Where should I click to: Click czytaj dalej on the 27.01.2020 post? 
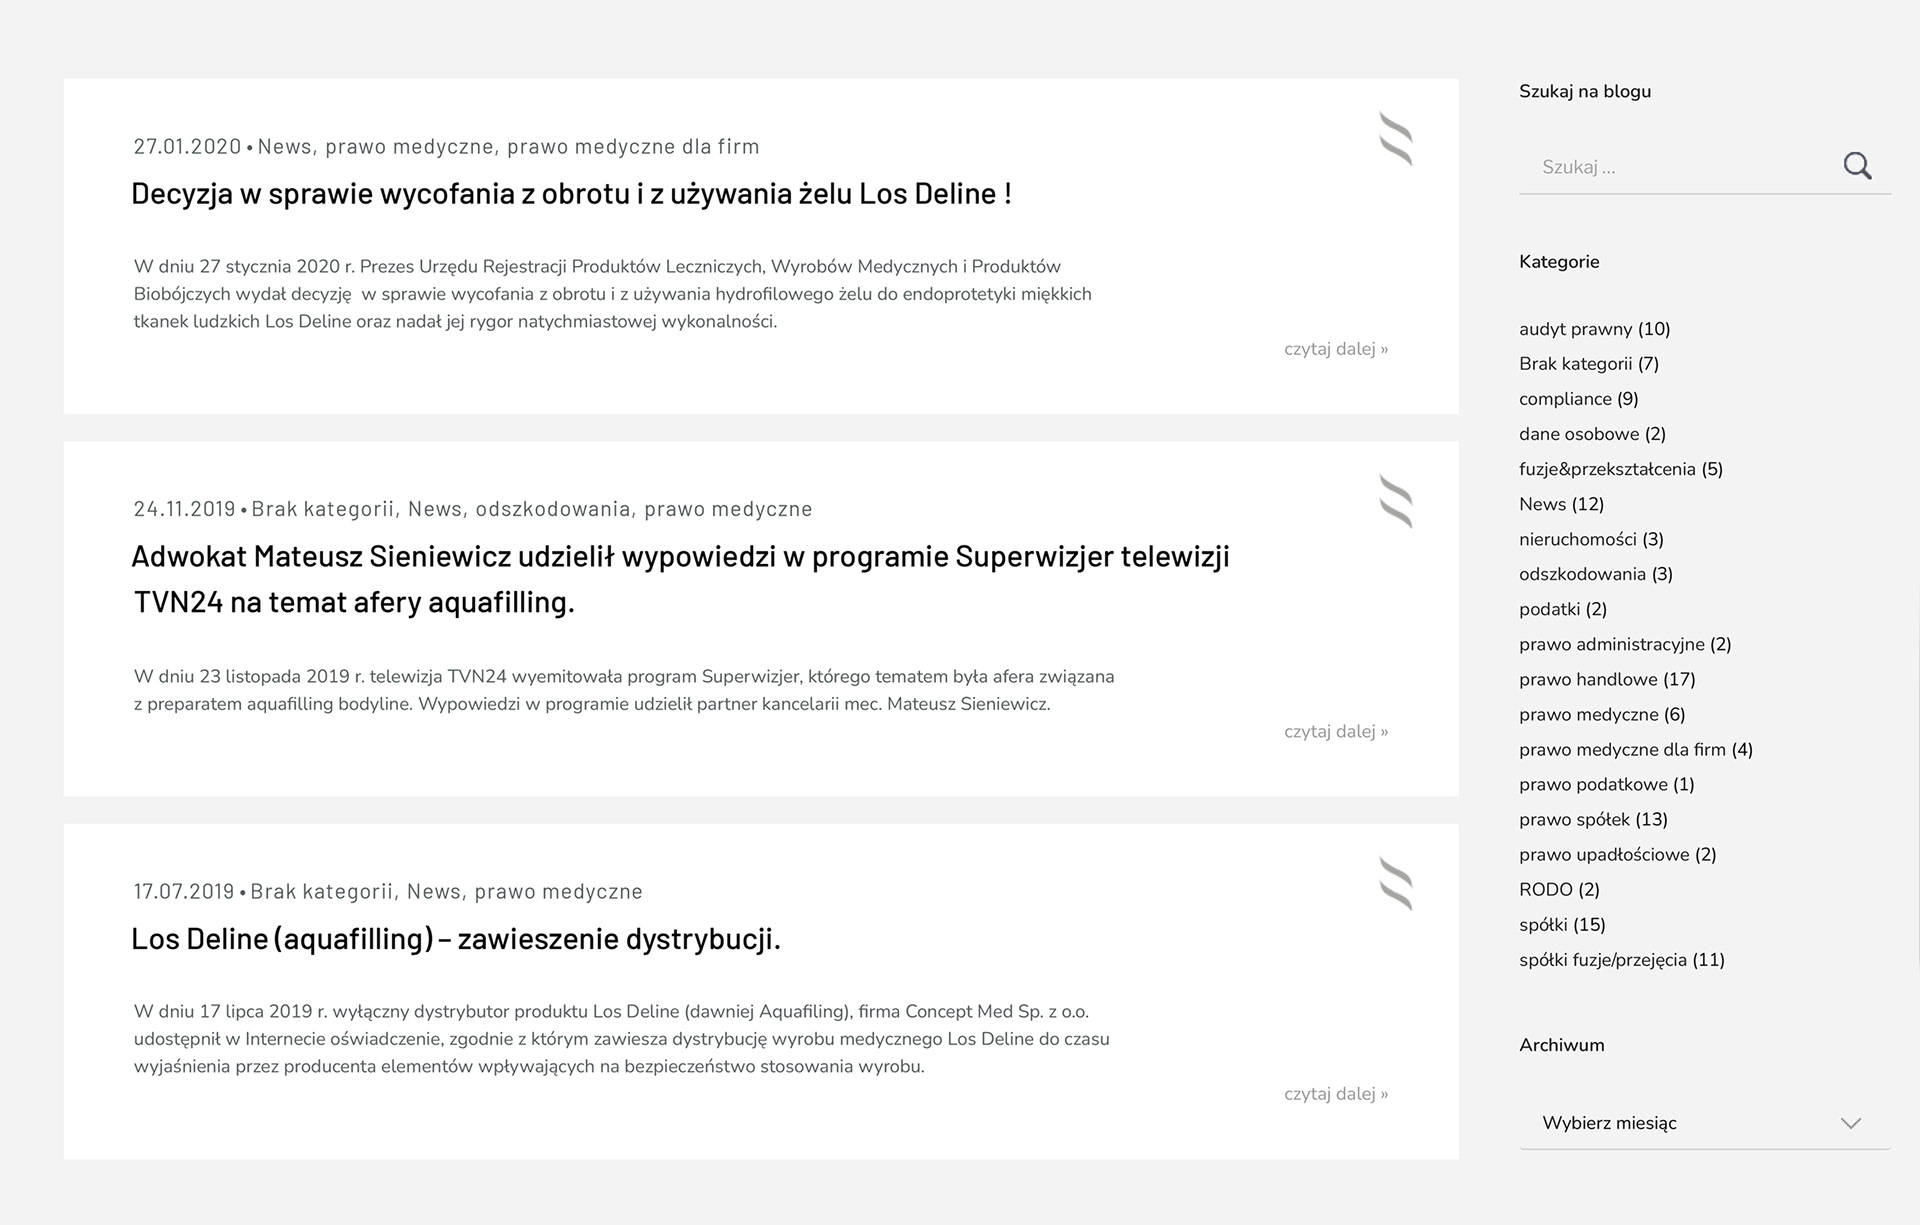1336,349
